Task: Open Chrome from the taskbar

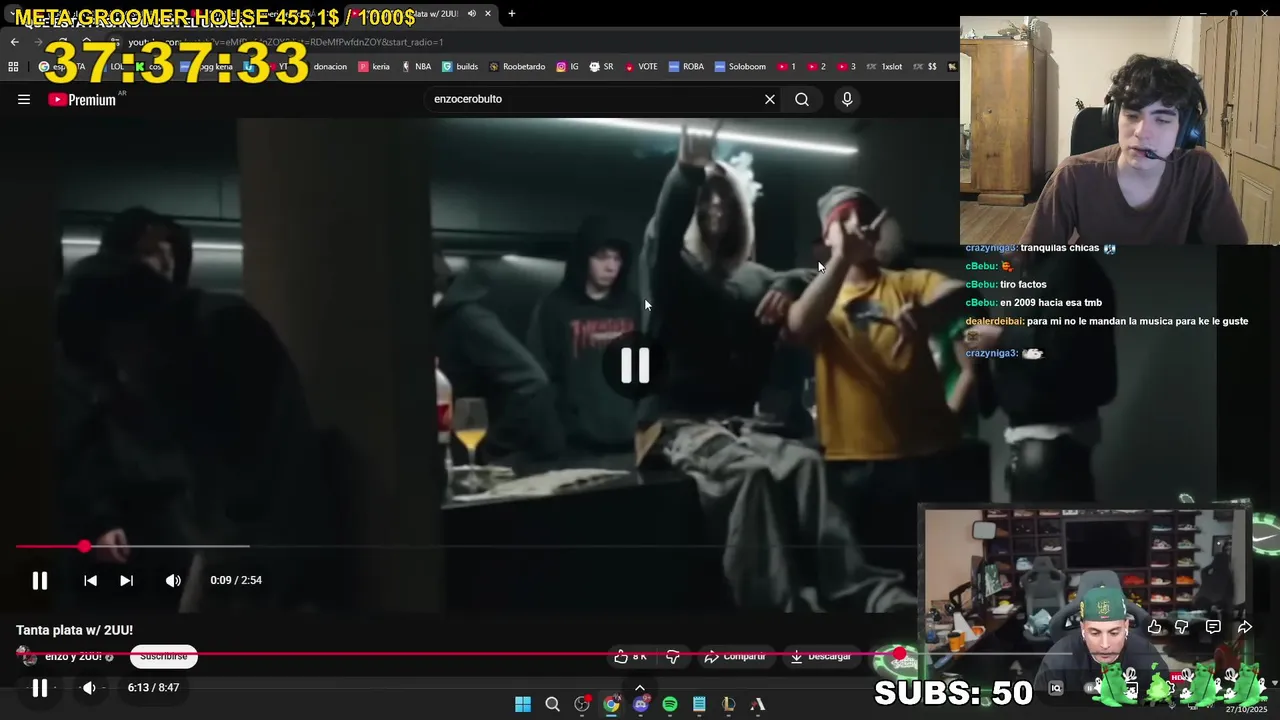Action: [611, 704]
